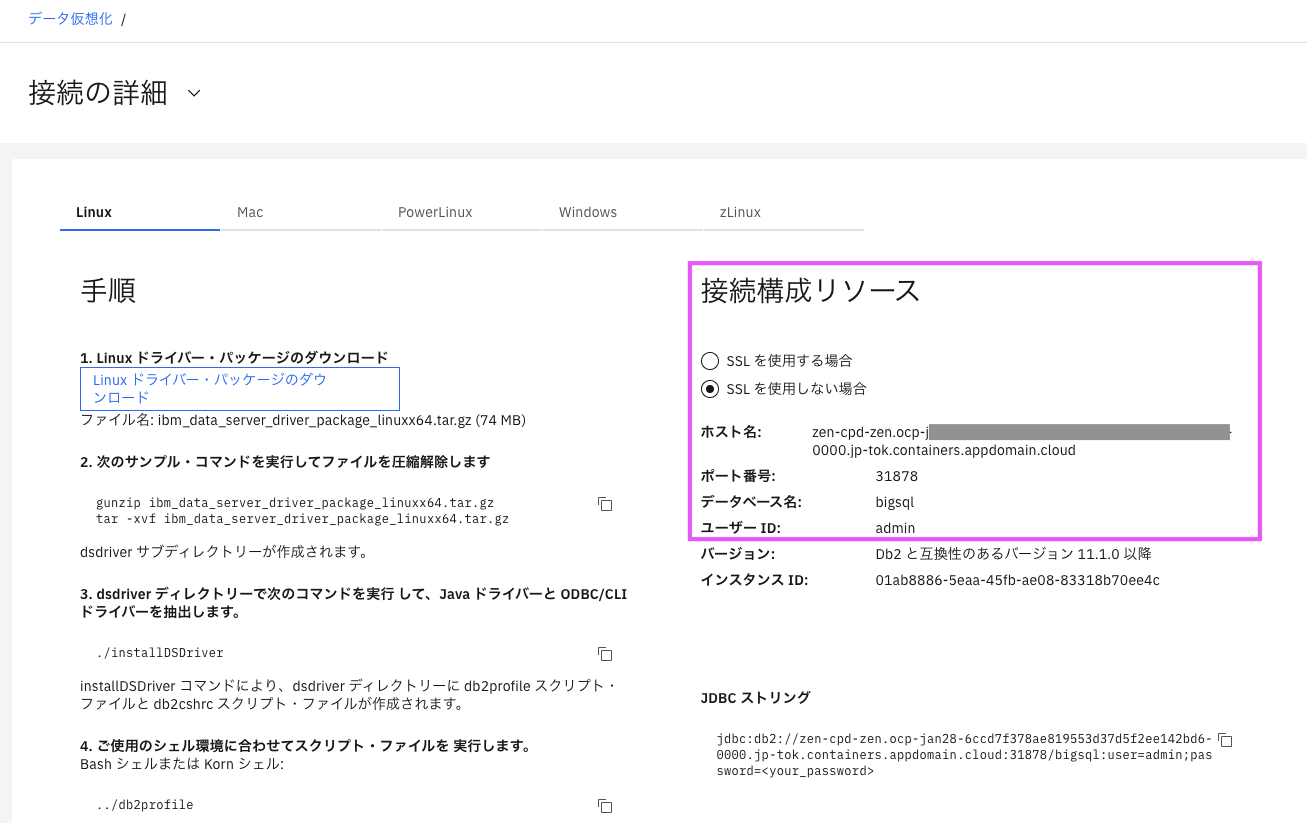Switch to the Linux tab

click(140, 212)
